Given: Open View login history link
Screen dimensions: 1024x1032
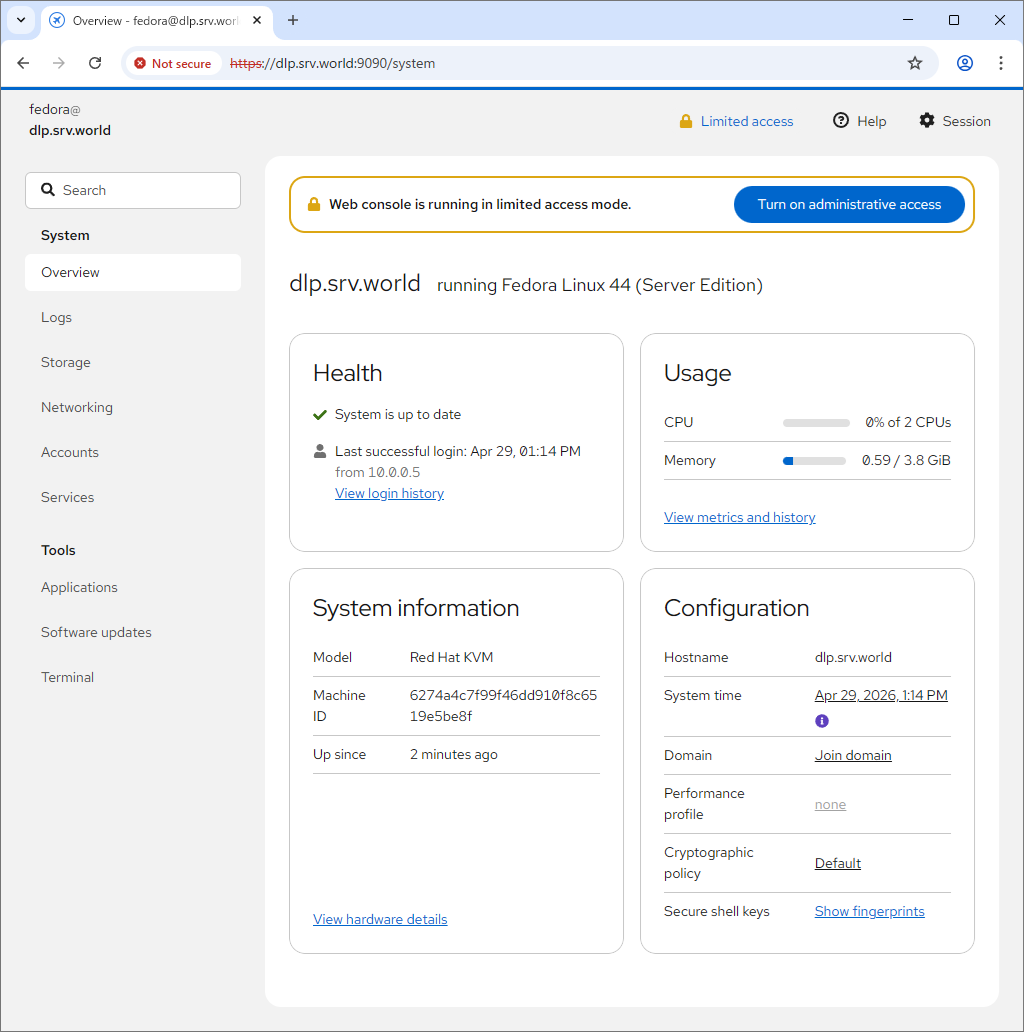Looking at the screenshot, I should coord(389,493).
